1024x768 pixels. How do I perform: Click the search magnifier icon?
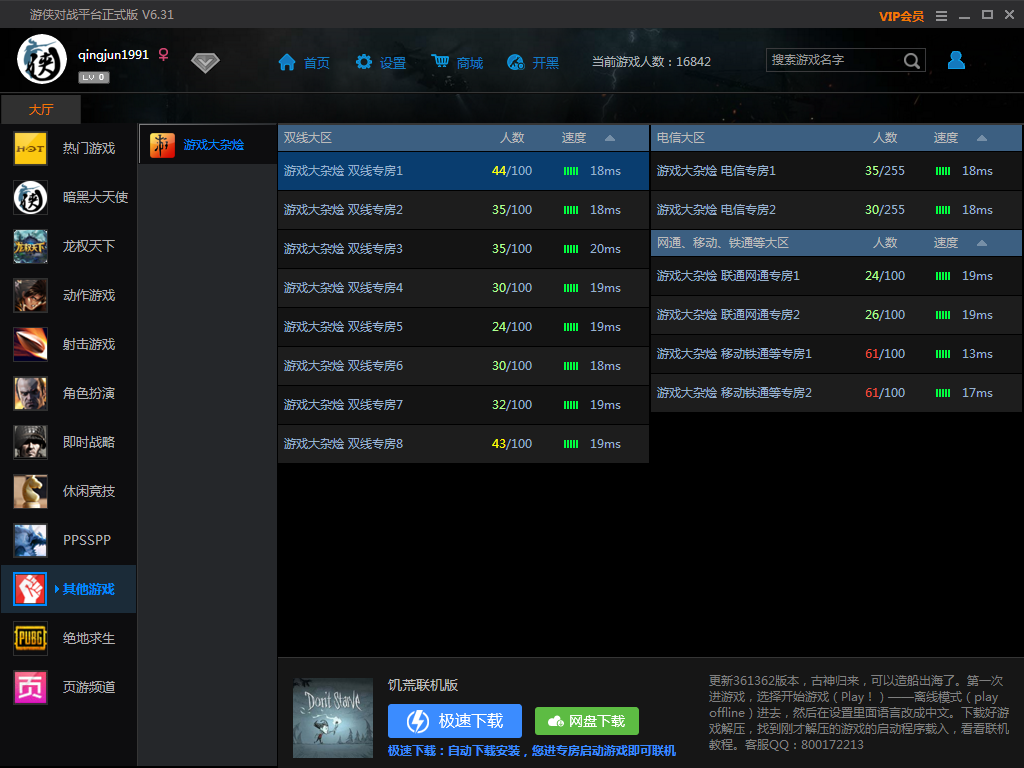click(912, 61)
